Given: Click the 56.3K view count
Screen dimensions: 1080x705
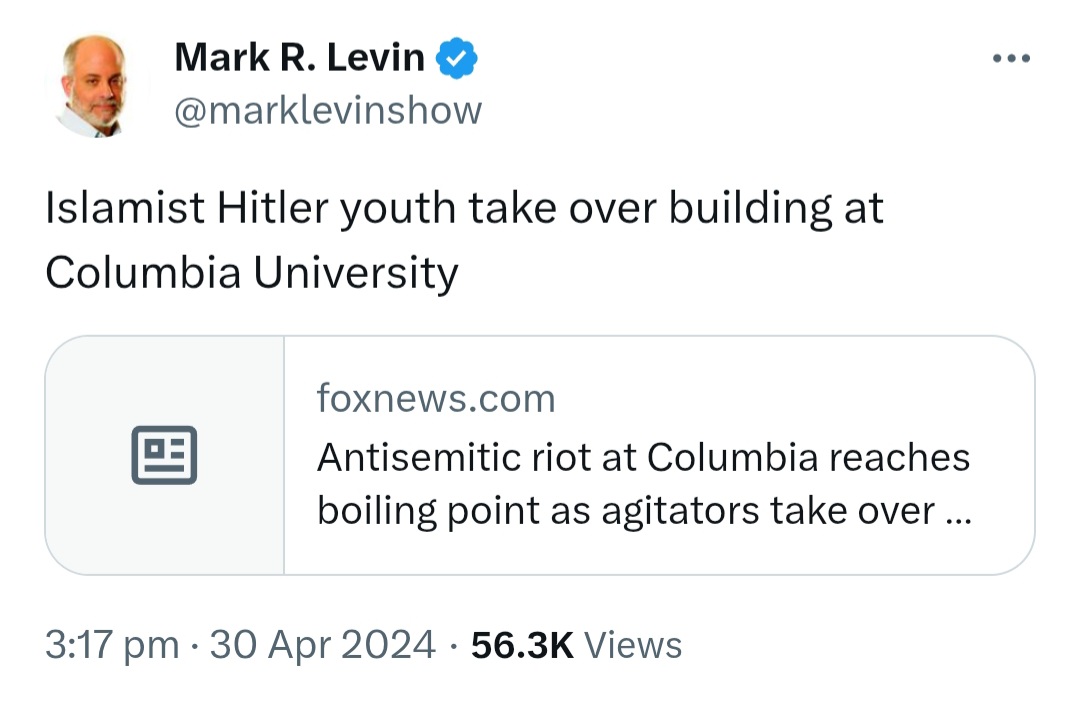Looking at the screenshot, I should [x=522, y=646].
